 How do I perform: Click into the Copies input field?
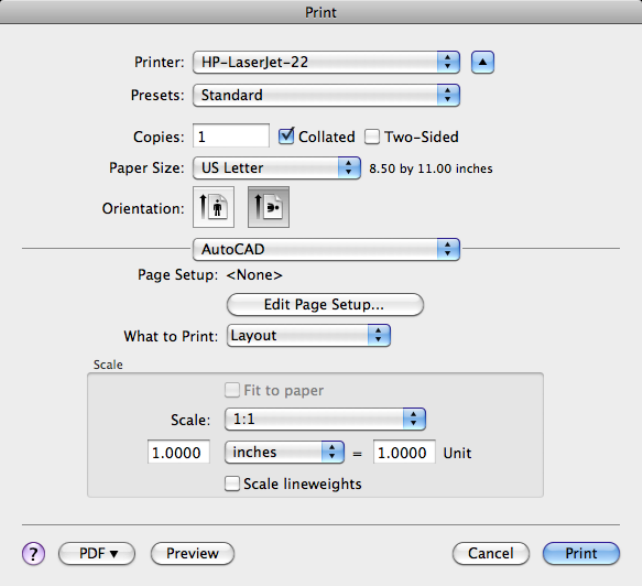230,136
